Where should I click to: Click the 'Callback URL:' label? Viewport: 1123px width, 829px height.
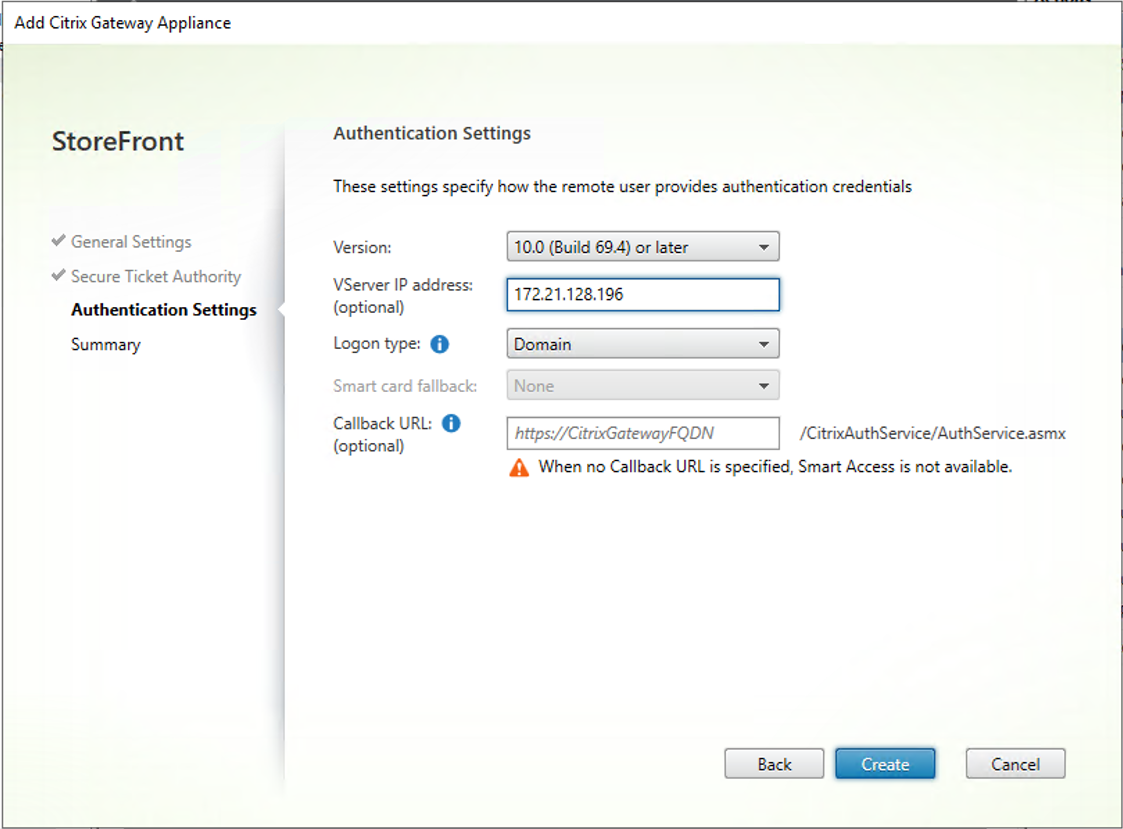click(382, 423)
